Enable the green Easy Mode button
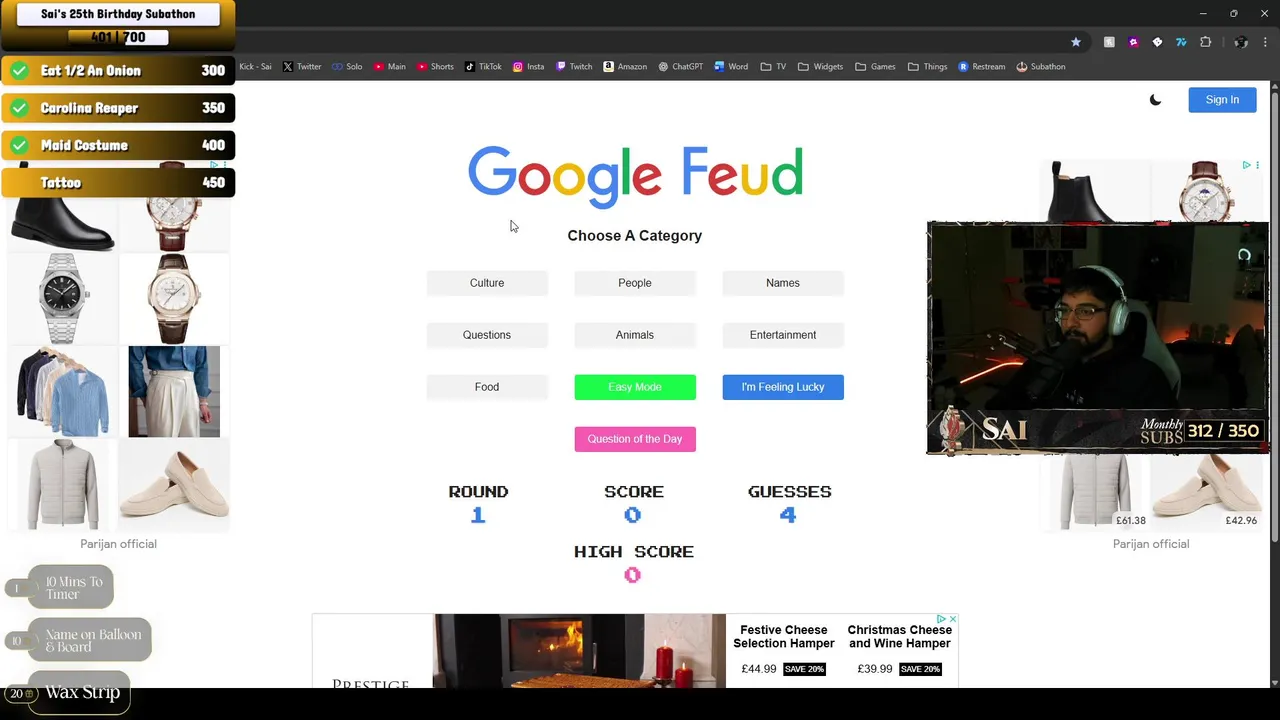Viewport: 1280px width, 720px height. [635, 387]
